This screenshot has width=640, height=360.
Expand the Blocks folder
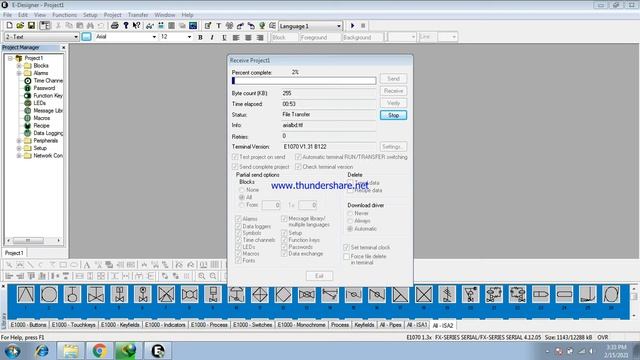(x=19, y=66)
